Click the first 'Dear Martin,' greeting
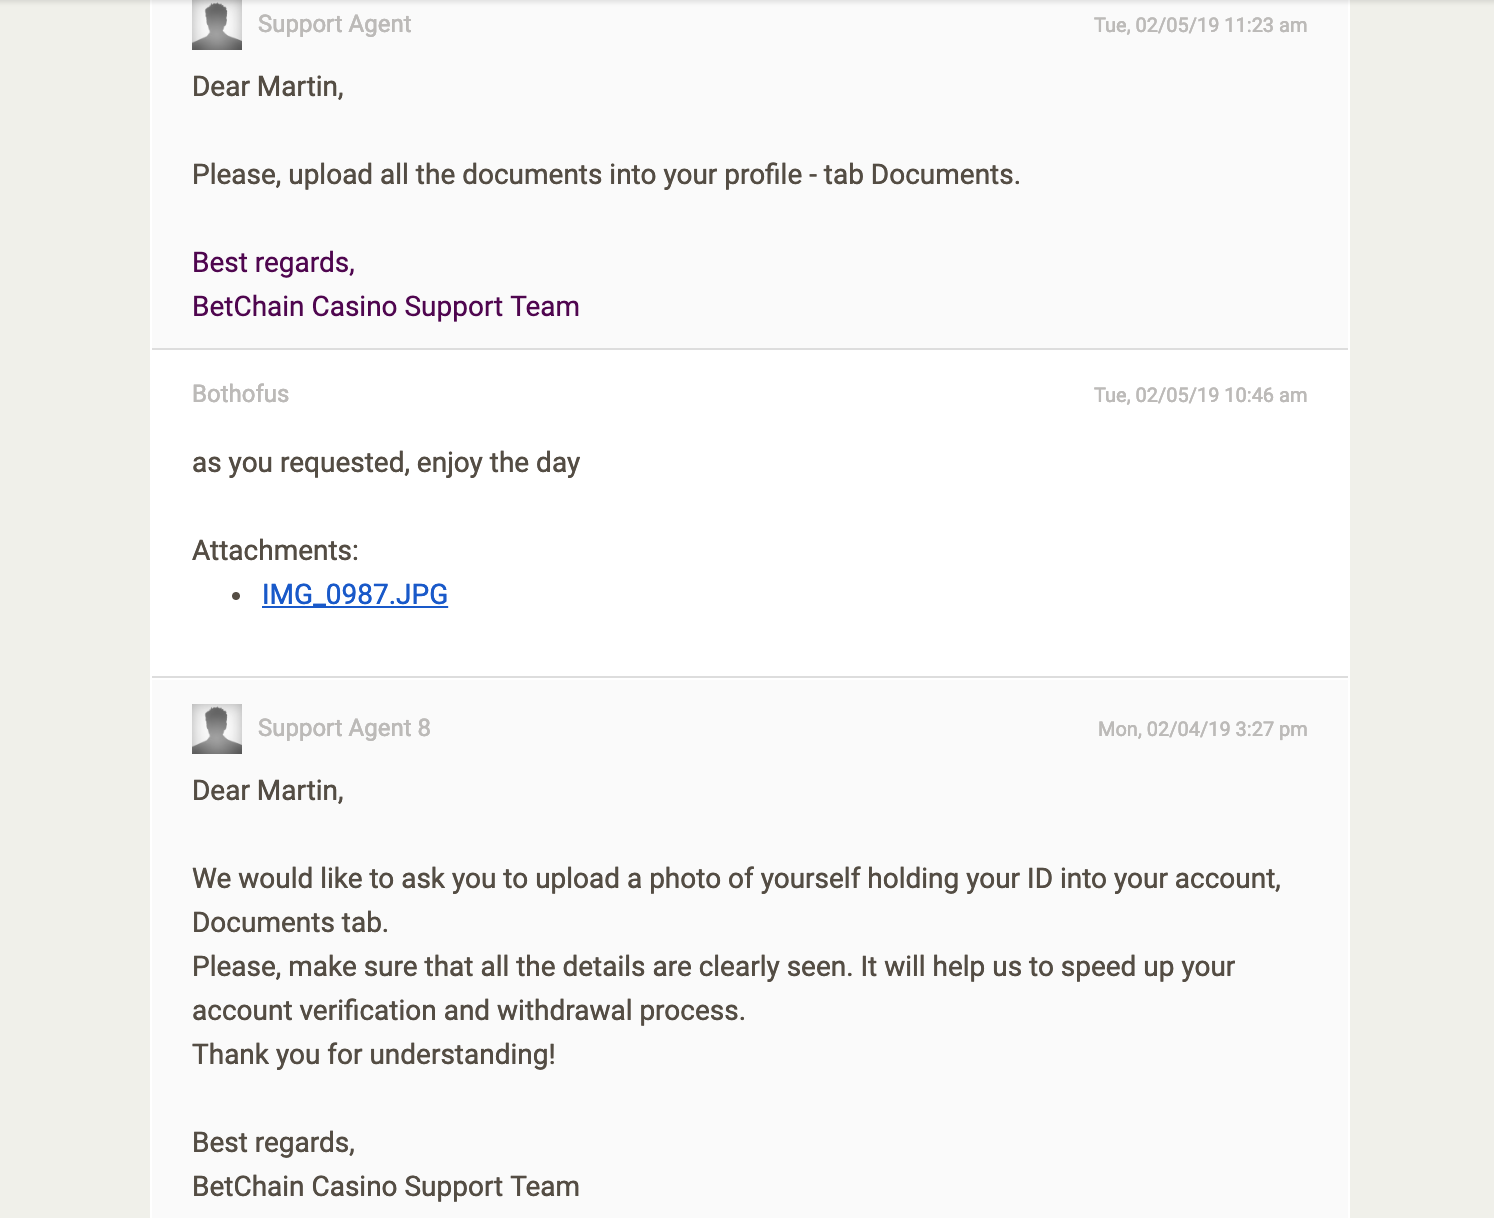The height and width of the screenshot is (1218, 1494). click(x=268, y=87)
